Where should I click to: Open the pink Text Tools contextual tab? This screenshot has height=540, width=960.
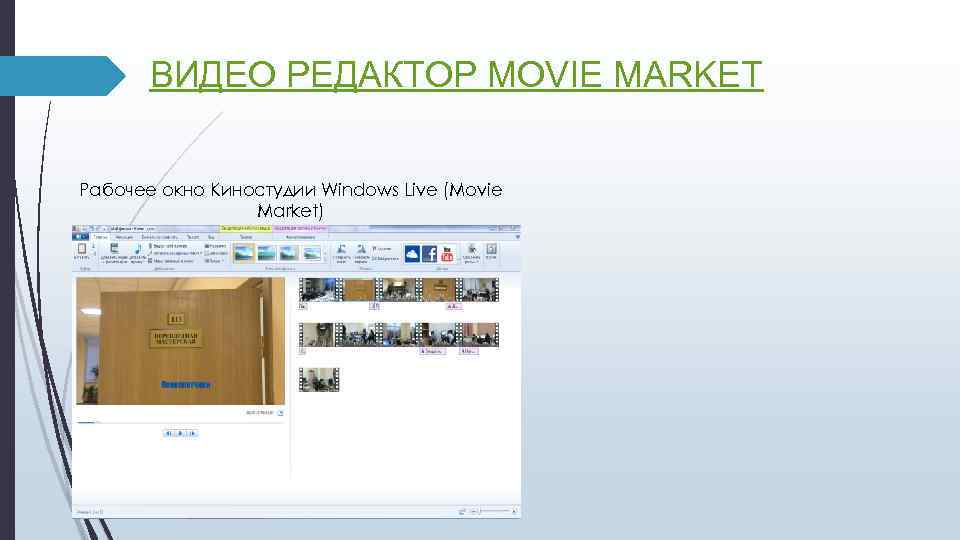click(300, 228)
